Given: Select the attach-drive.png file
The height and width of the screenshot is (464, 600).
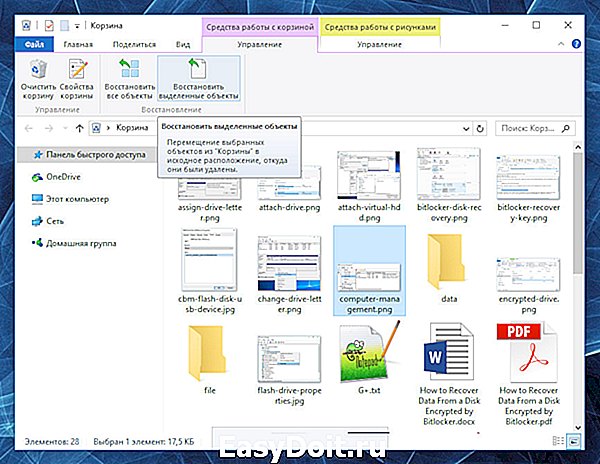Looking at the screenshot, I should click(x=289, y=191).
